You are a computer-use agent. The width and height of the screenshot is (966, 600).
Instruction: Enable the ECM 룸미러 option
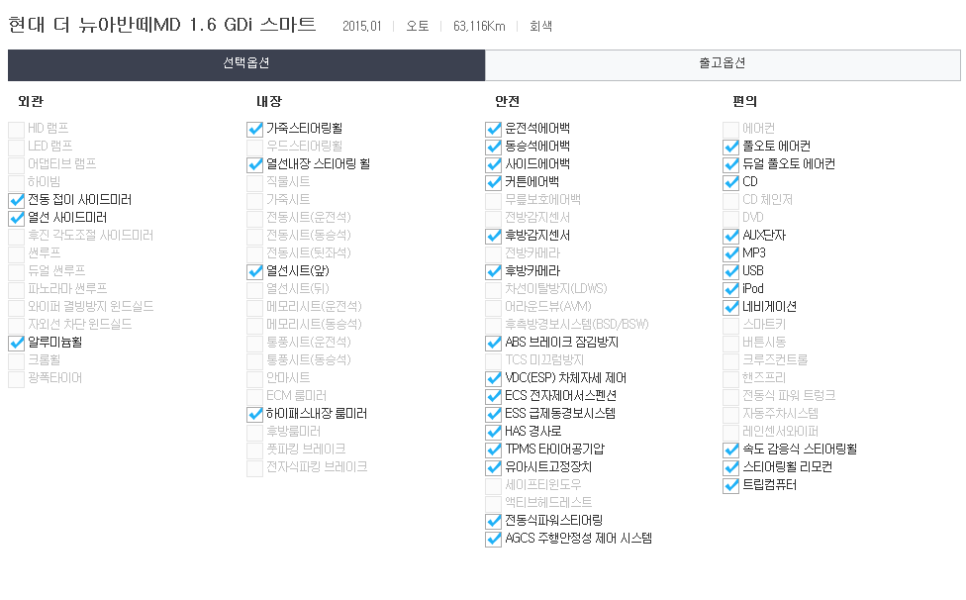tap(254, 397)
